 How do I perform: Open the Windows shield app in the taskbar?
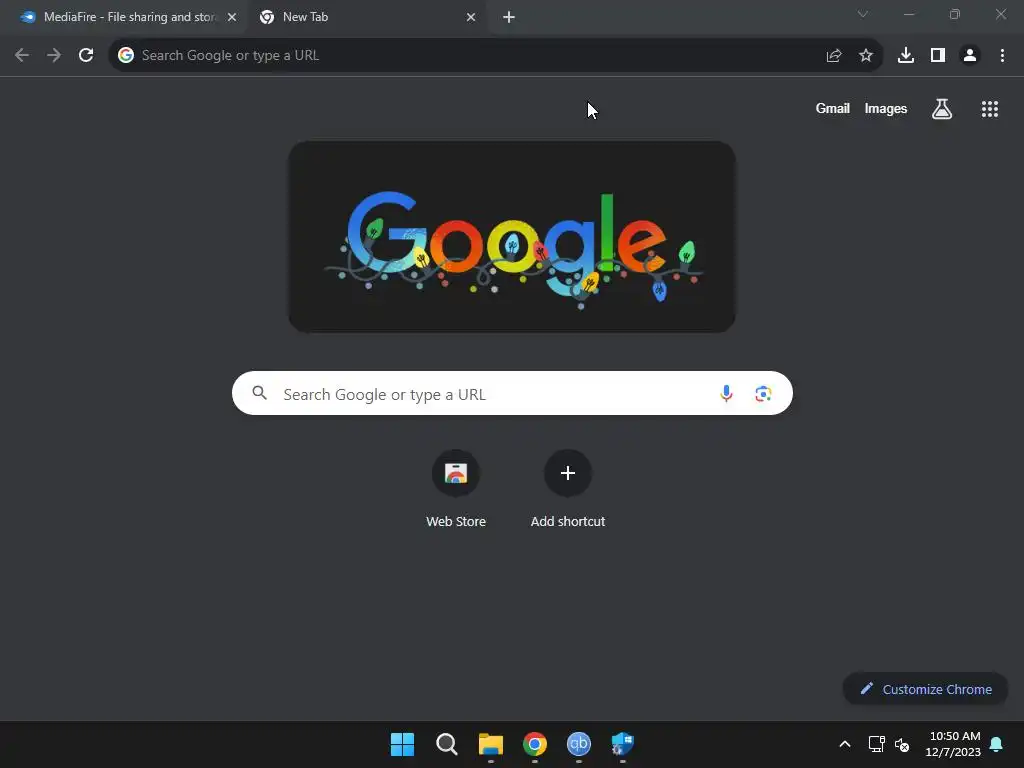(x=622, y=744)
